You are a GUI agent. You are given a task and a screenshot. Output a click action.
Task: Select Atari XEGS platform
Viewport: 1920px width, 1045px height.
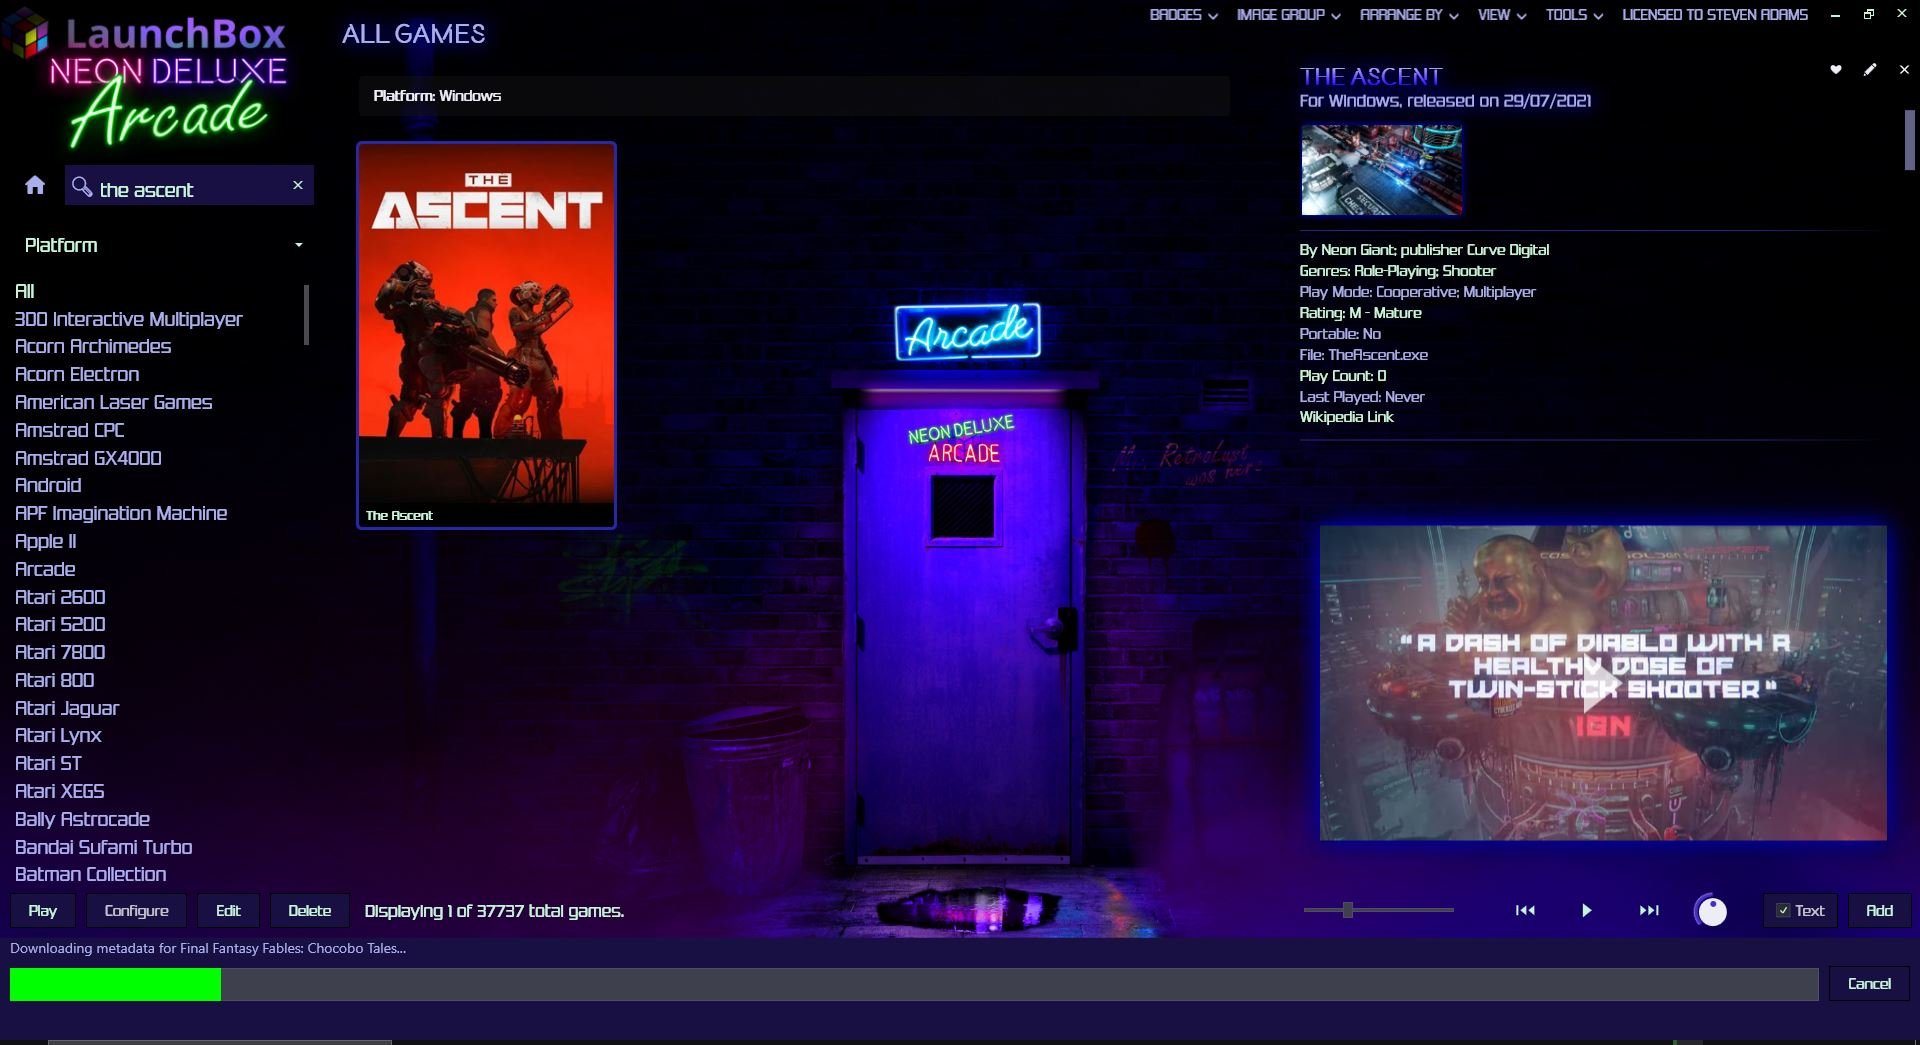pyautogui.click(x=60, y=791)
